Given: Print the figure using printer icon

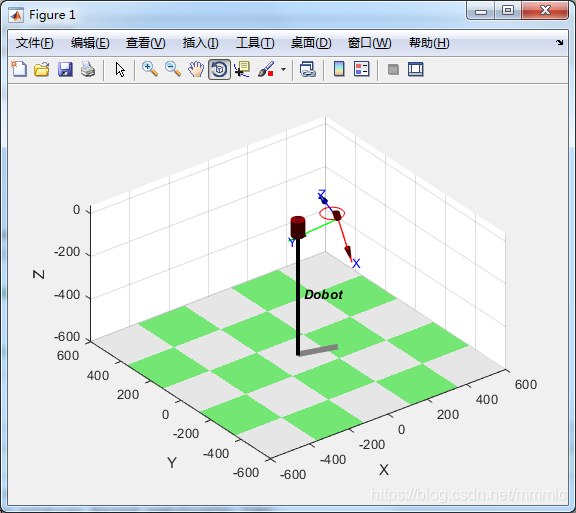Looking at the screenshot, I should pyautogui.click(x=88, y=69).
